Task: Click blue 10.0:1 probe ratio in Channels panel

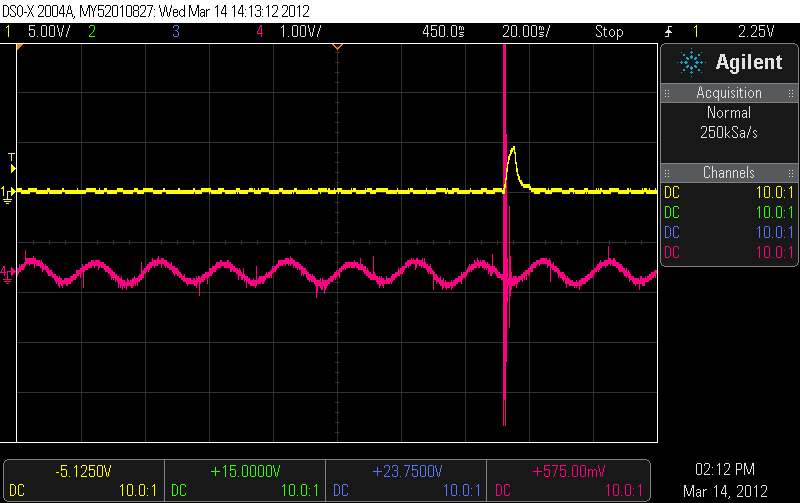Action: (x=775, y=233)
